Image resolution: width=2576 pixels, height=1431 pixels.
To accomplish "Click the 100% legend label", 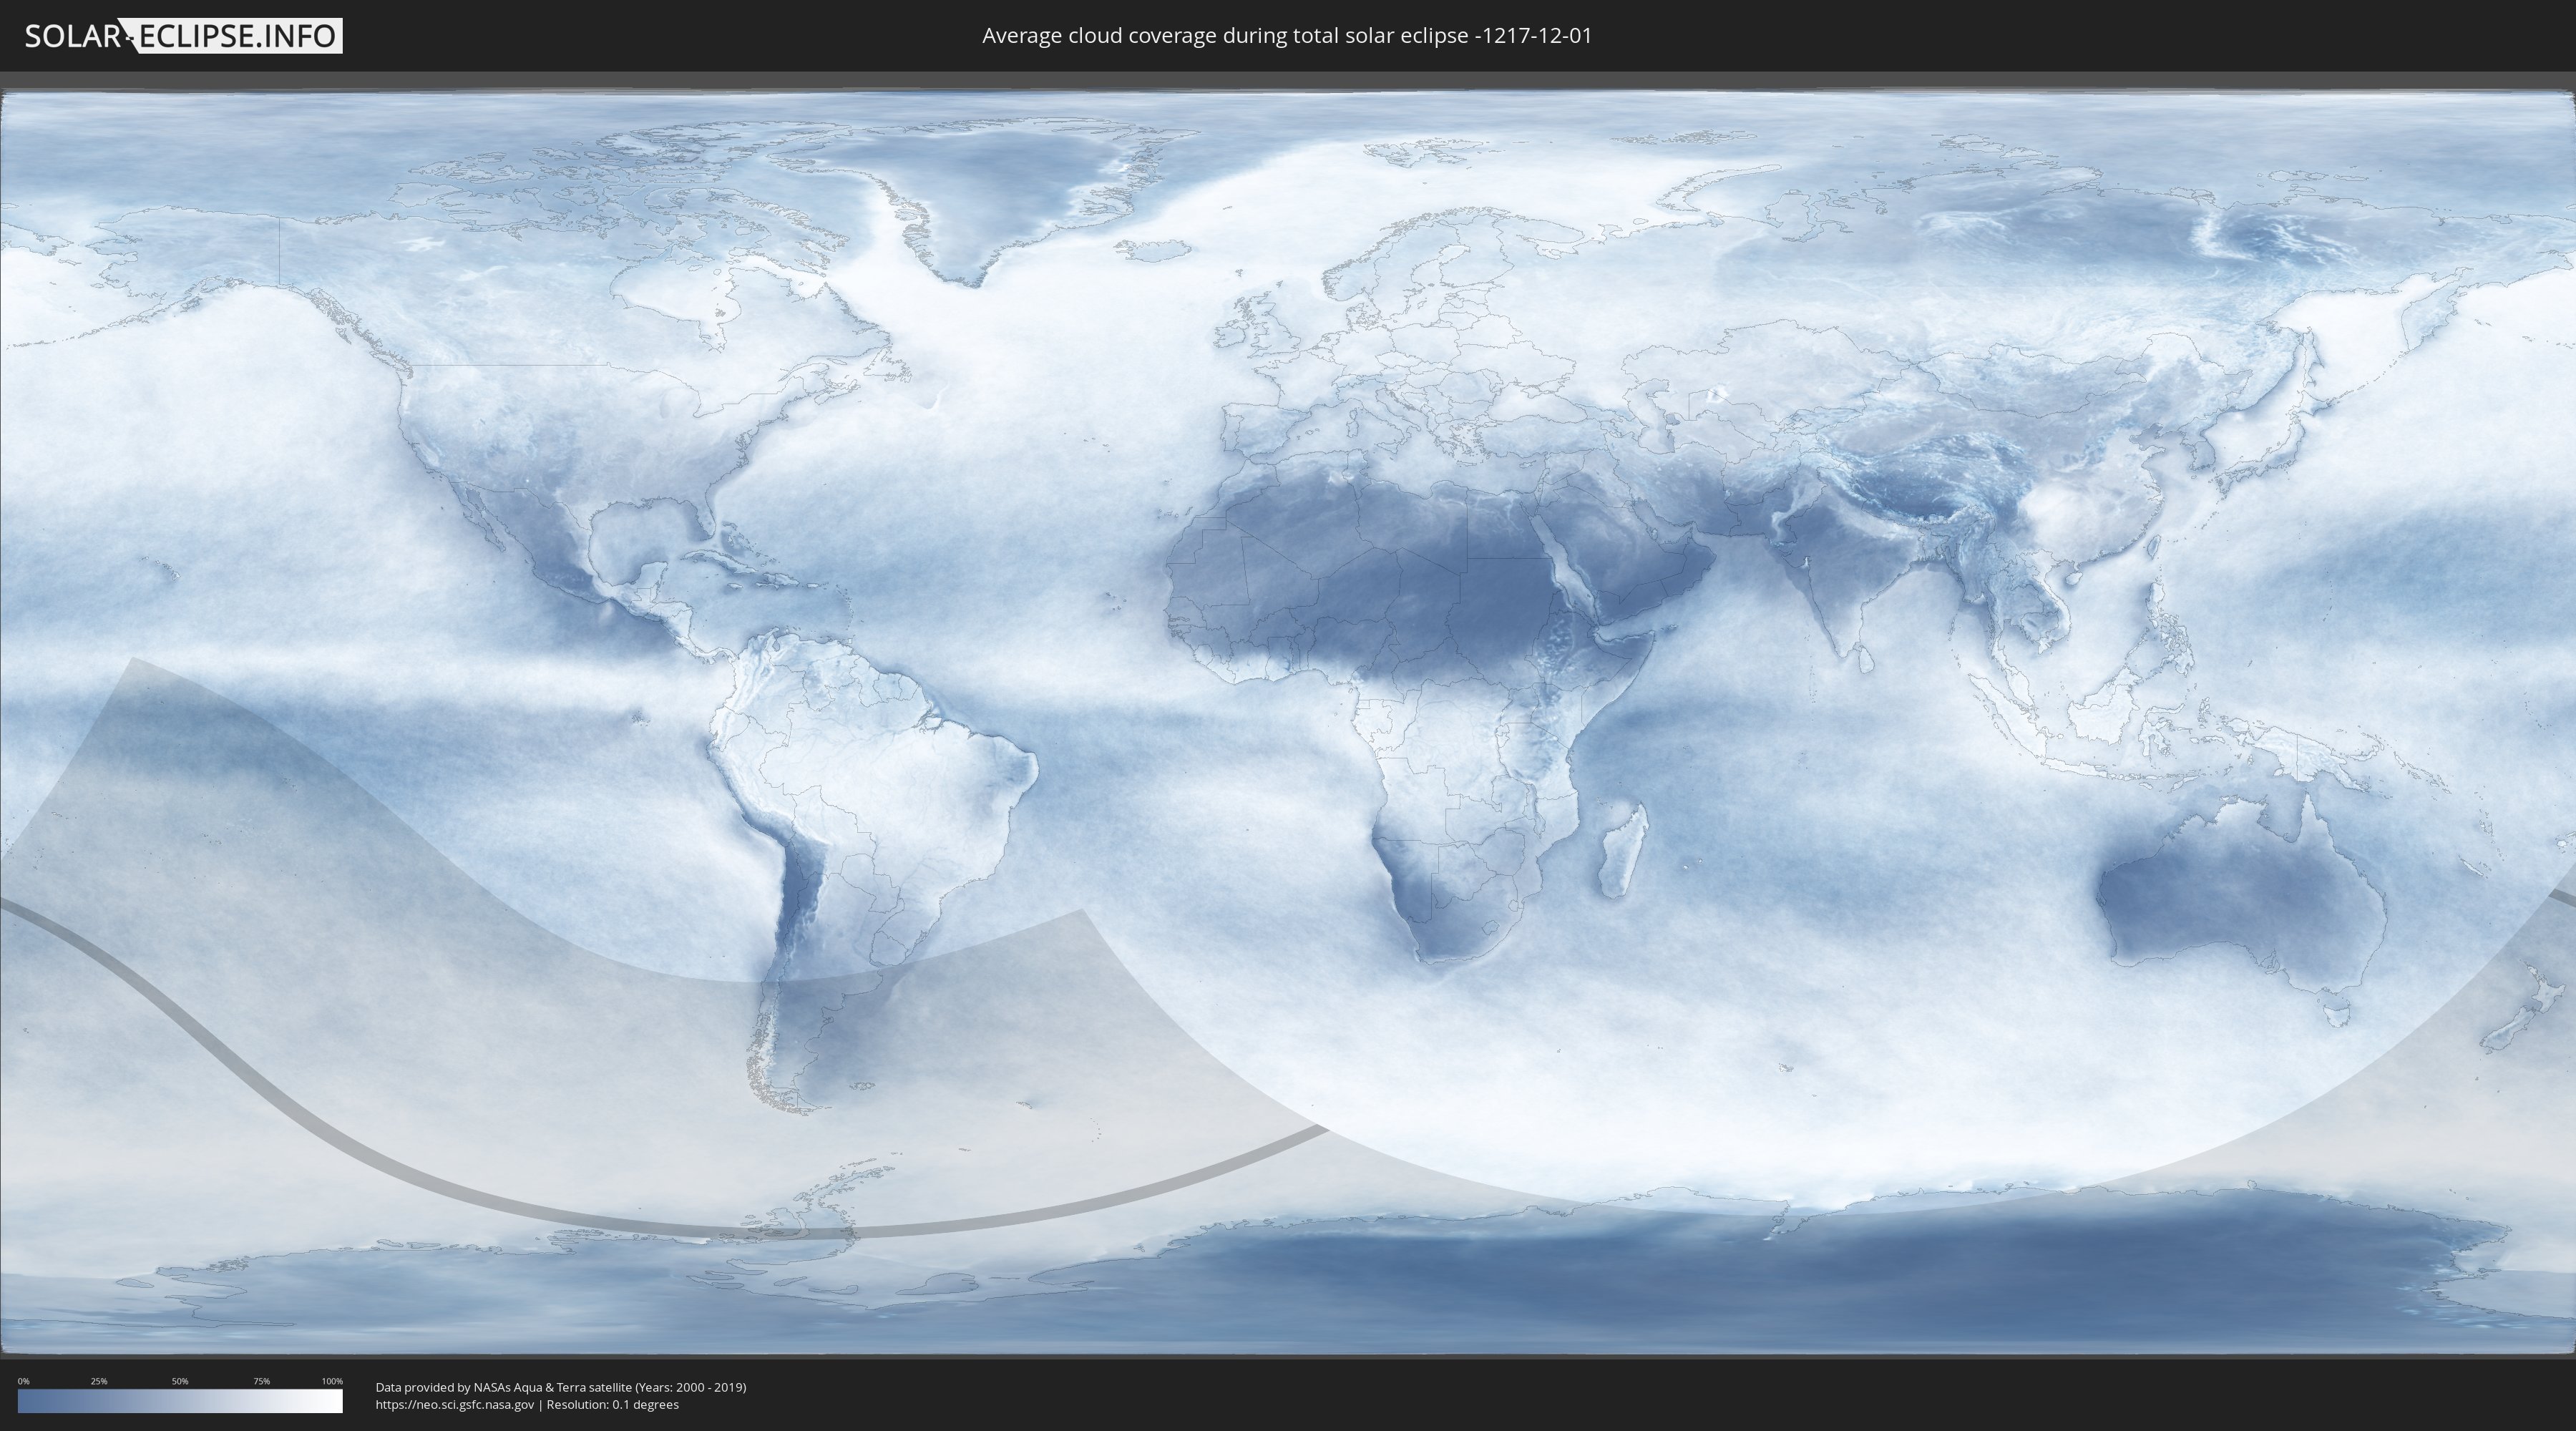I will [332, 1381].
